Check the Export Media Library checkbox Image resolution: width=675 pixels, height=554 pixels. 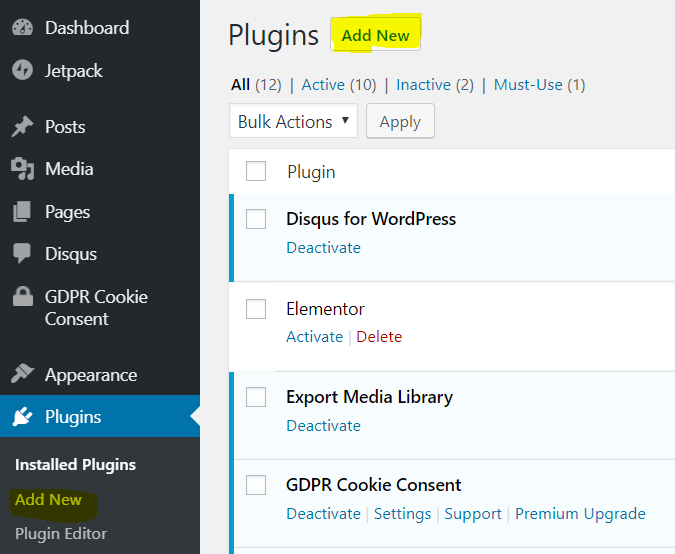tap(256, 397)
